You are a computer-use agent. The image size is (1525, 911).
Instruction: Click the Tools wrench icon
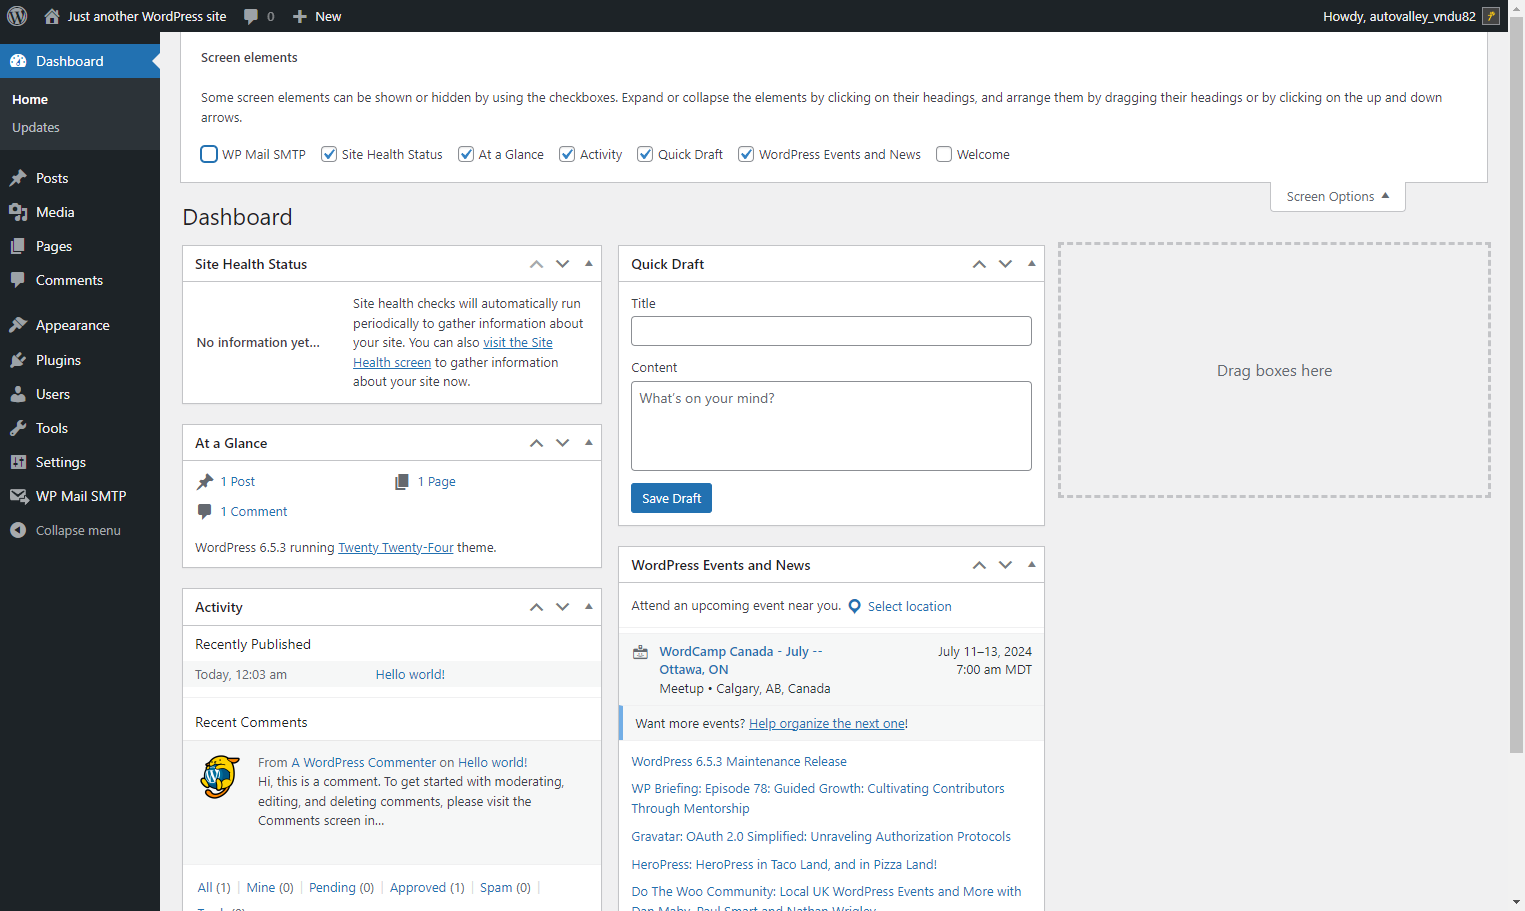tap(18, 428)
